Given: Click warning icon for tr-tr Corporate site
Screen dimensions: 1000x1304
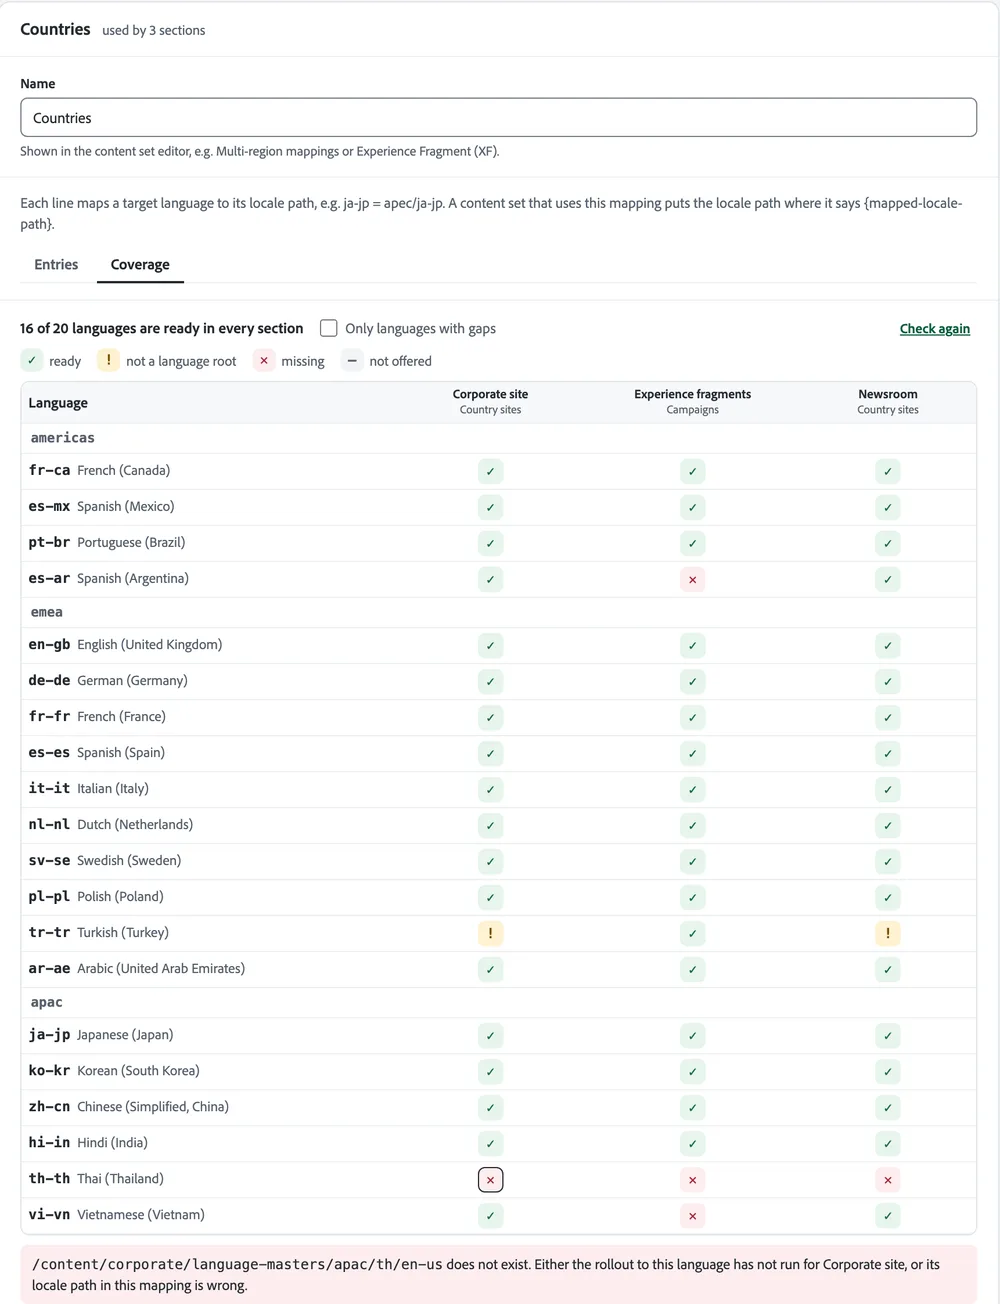Looking at the screenshot, I should 490,933.
